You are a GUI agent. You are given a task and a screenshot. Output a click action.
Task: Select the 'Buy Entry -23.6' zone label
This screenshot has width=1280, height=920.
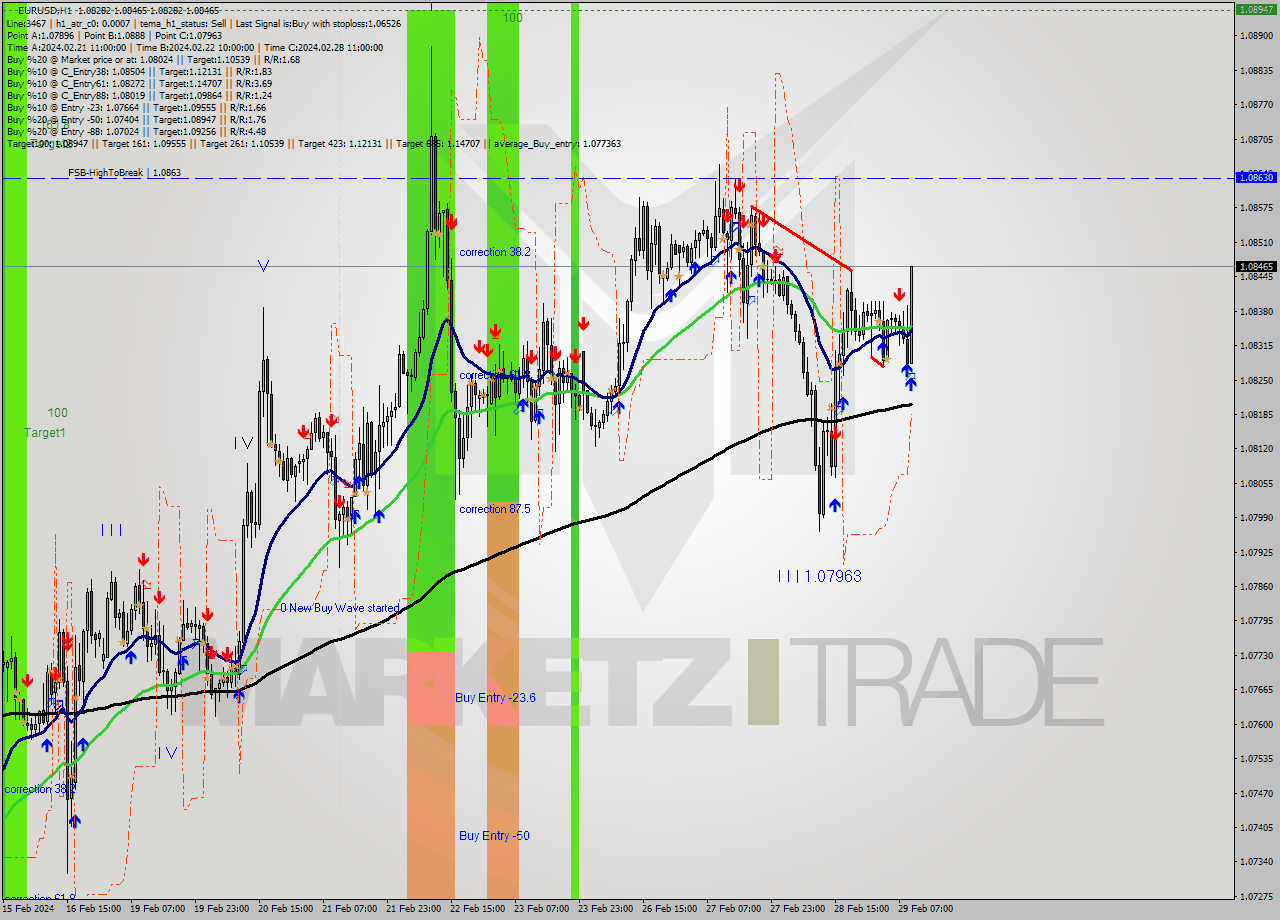495,697
